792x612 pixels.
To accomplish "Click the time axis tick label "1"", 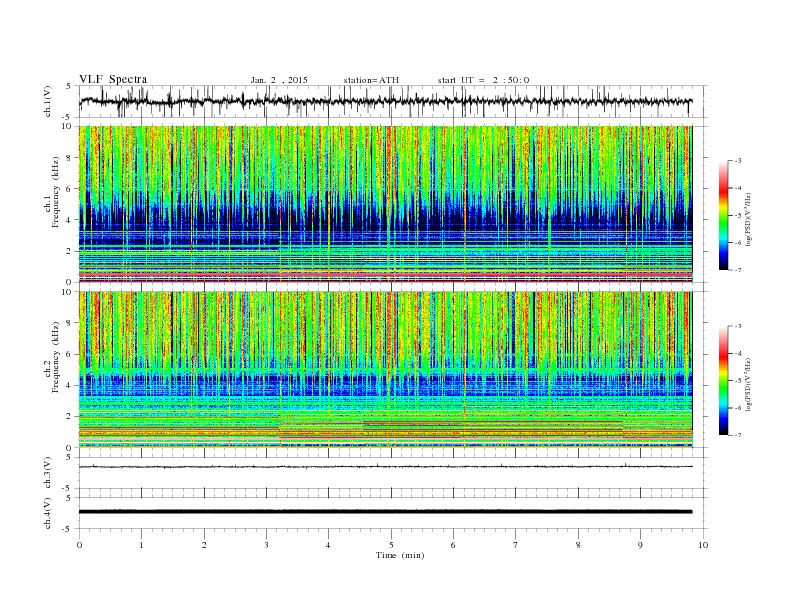I will pos(141,545).
